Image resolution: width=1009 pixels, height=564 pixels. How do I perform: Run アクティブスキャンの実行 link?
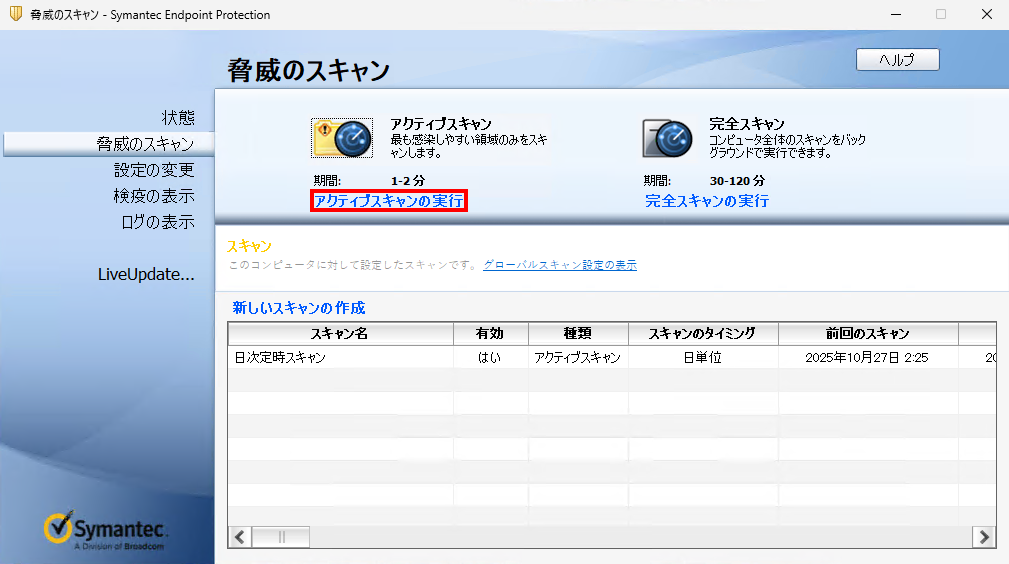(389, 201)
